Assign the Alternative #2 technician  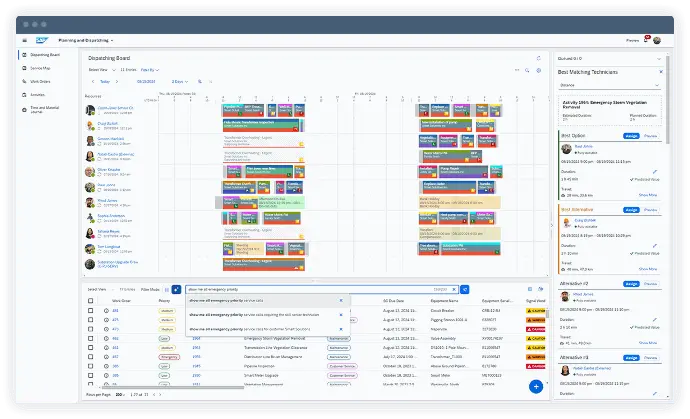(x=631, y=283)
